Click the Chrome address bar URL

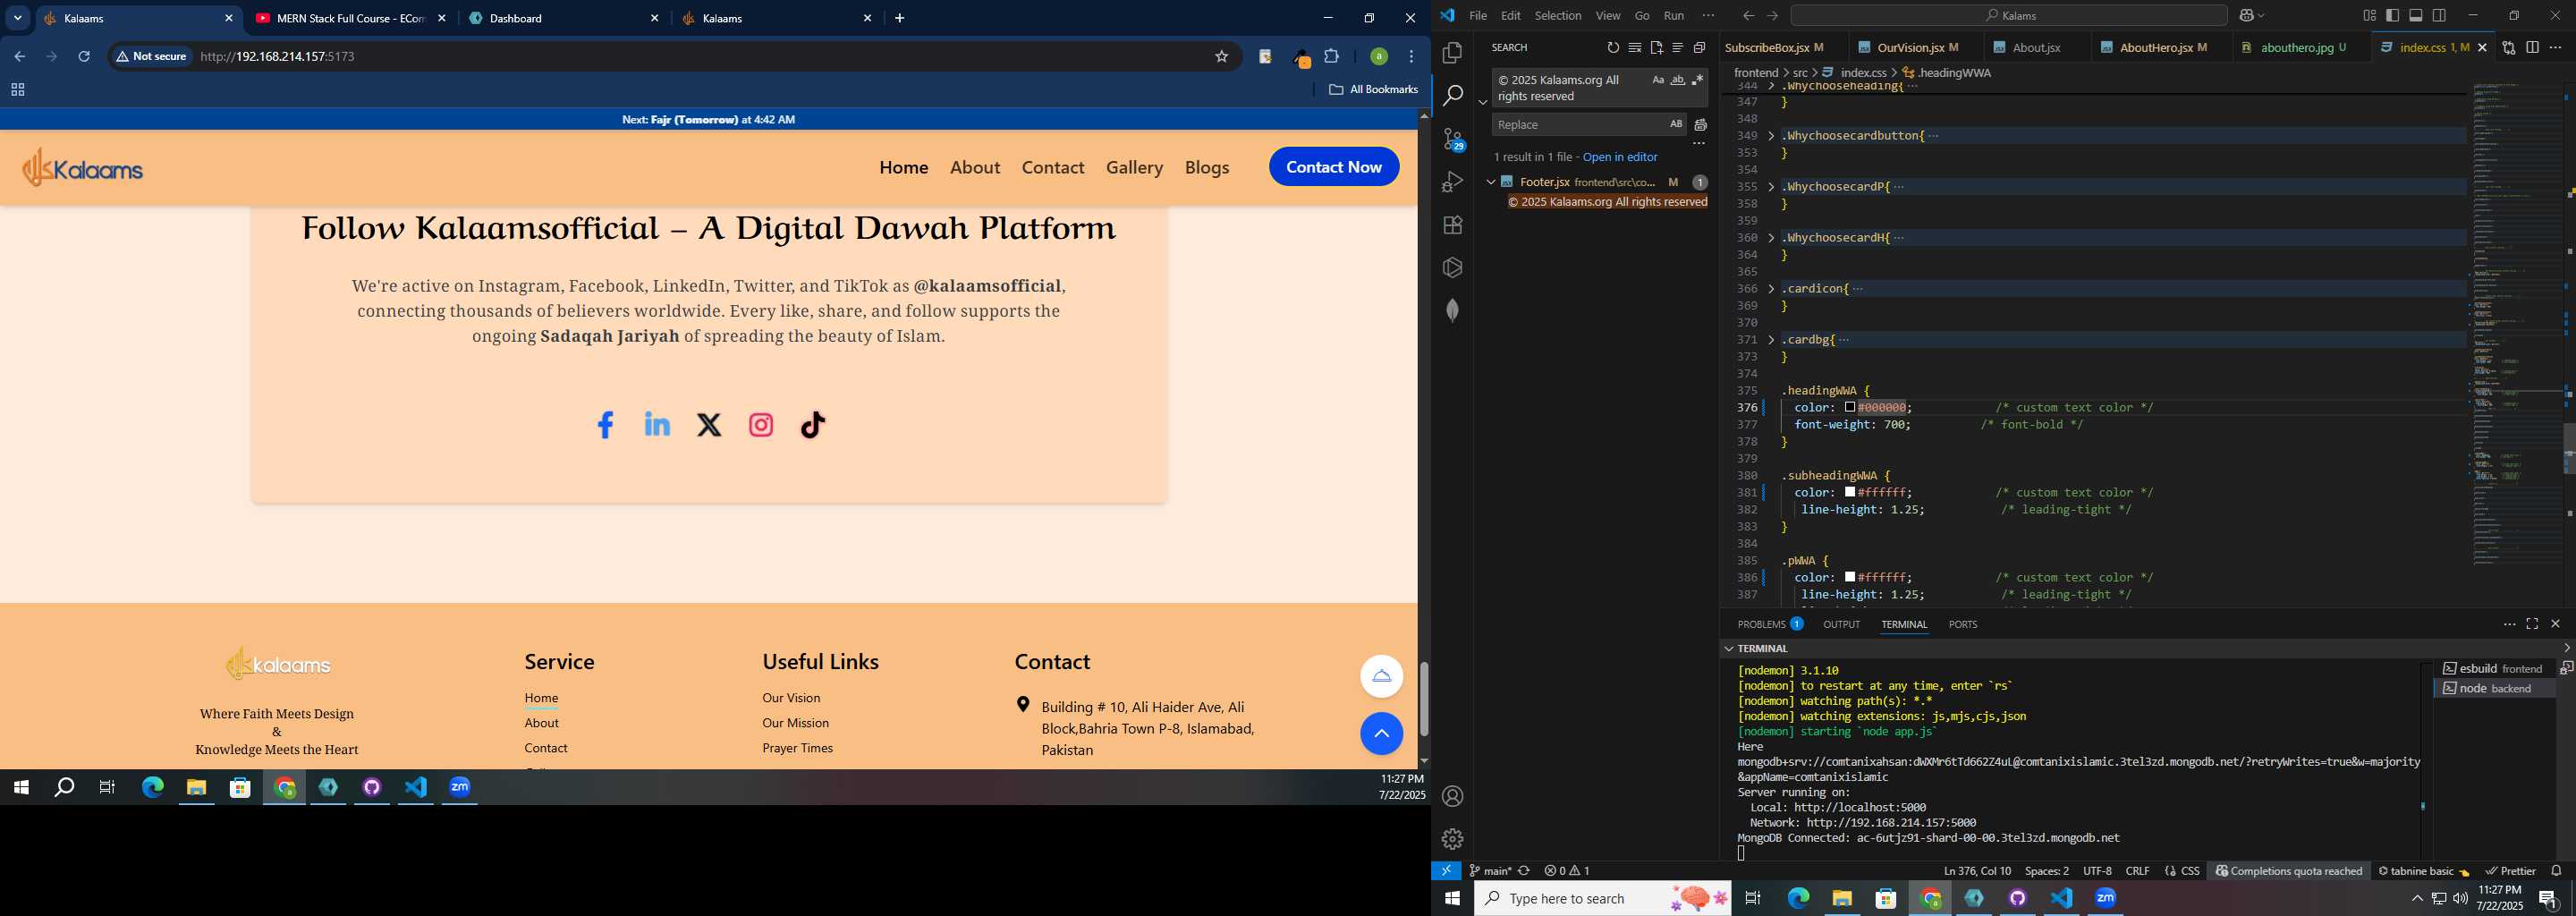(x=277, y=57)
